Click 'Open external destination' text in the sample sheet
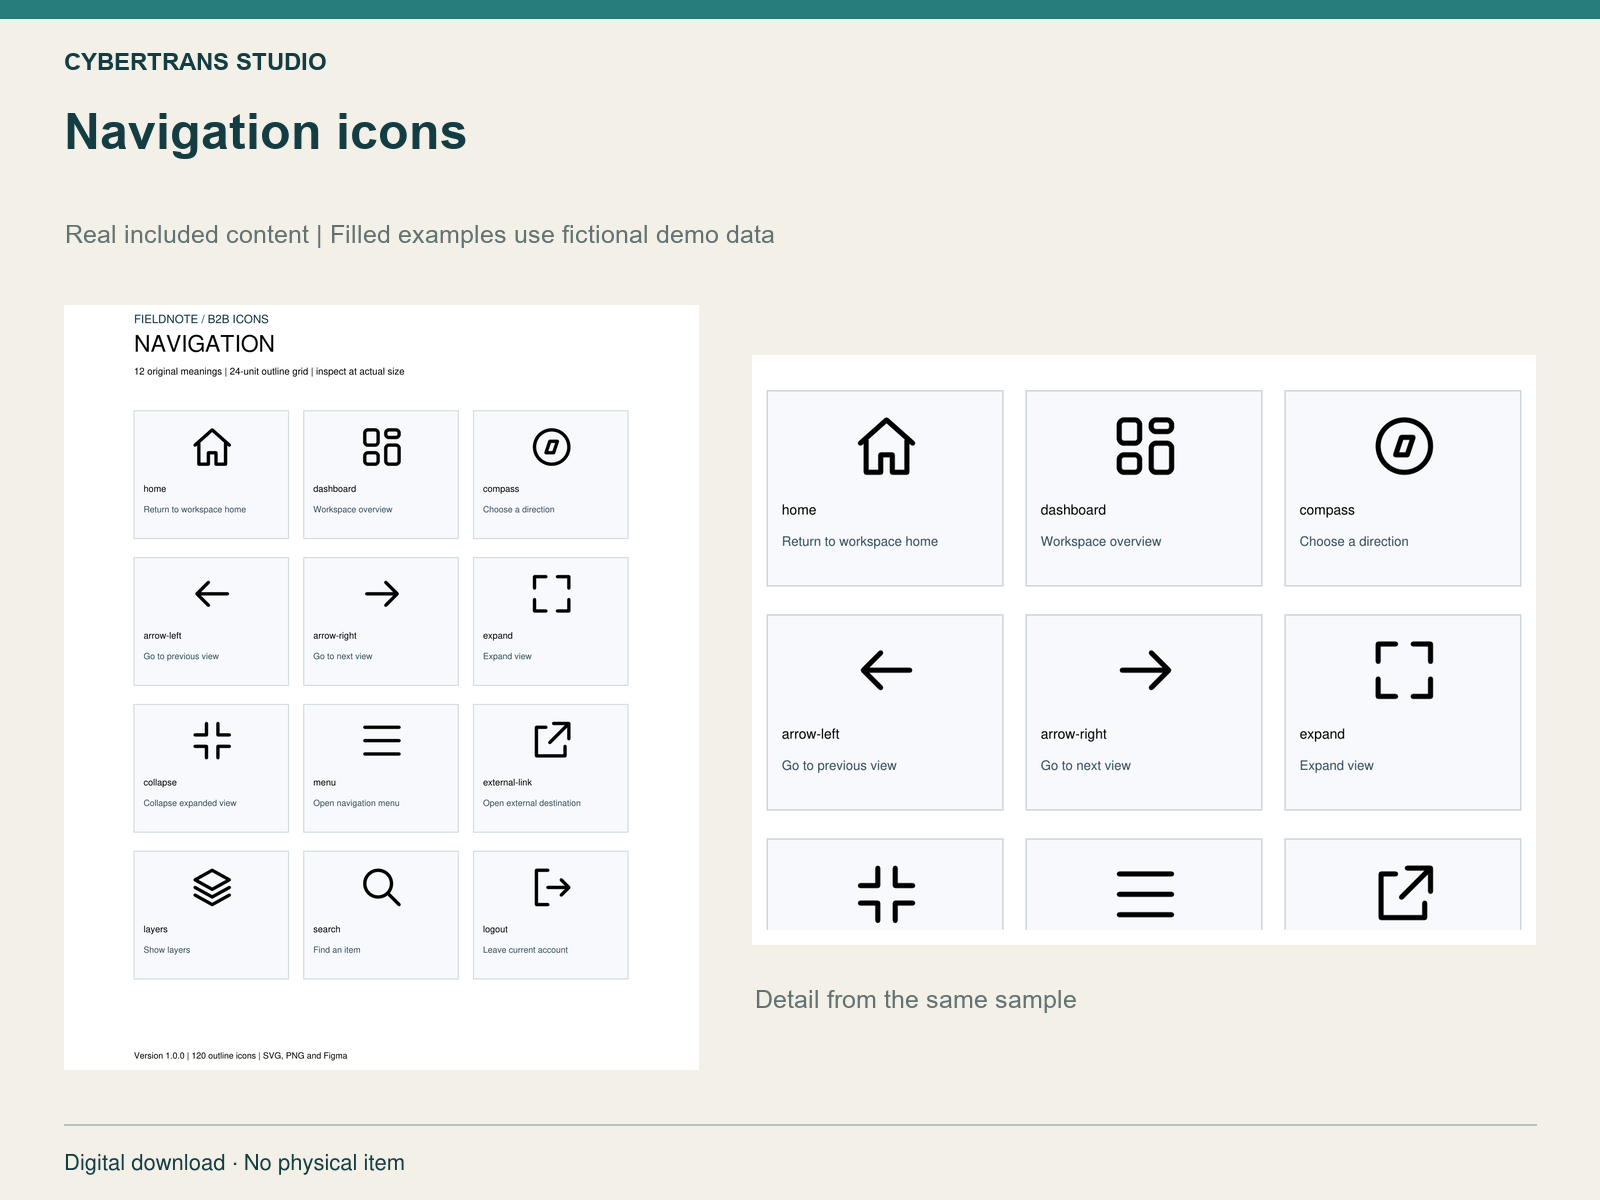 click(x=532, y=803)
